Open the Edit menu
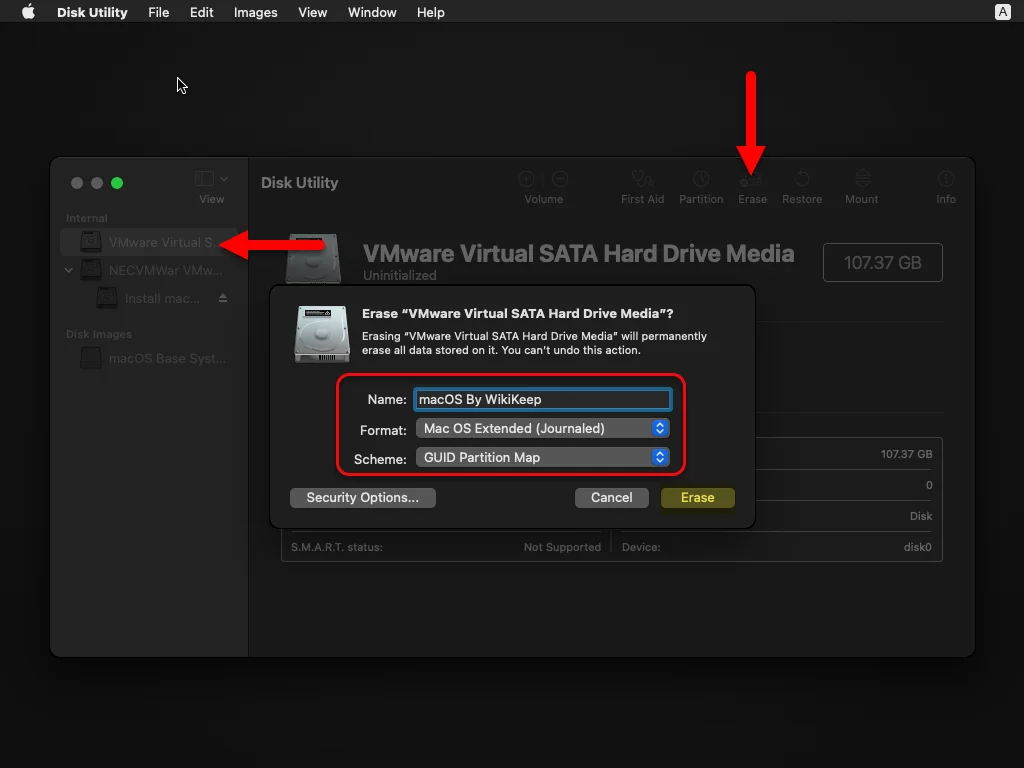The width and height of the screenshot is (1024, 768). (201, 12)
